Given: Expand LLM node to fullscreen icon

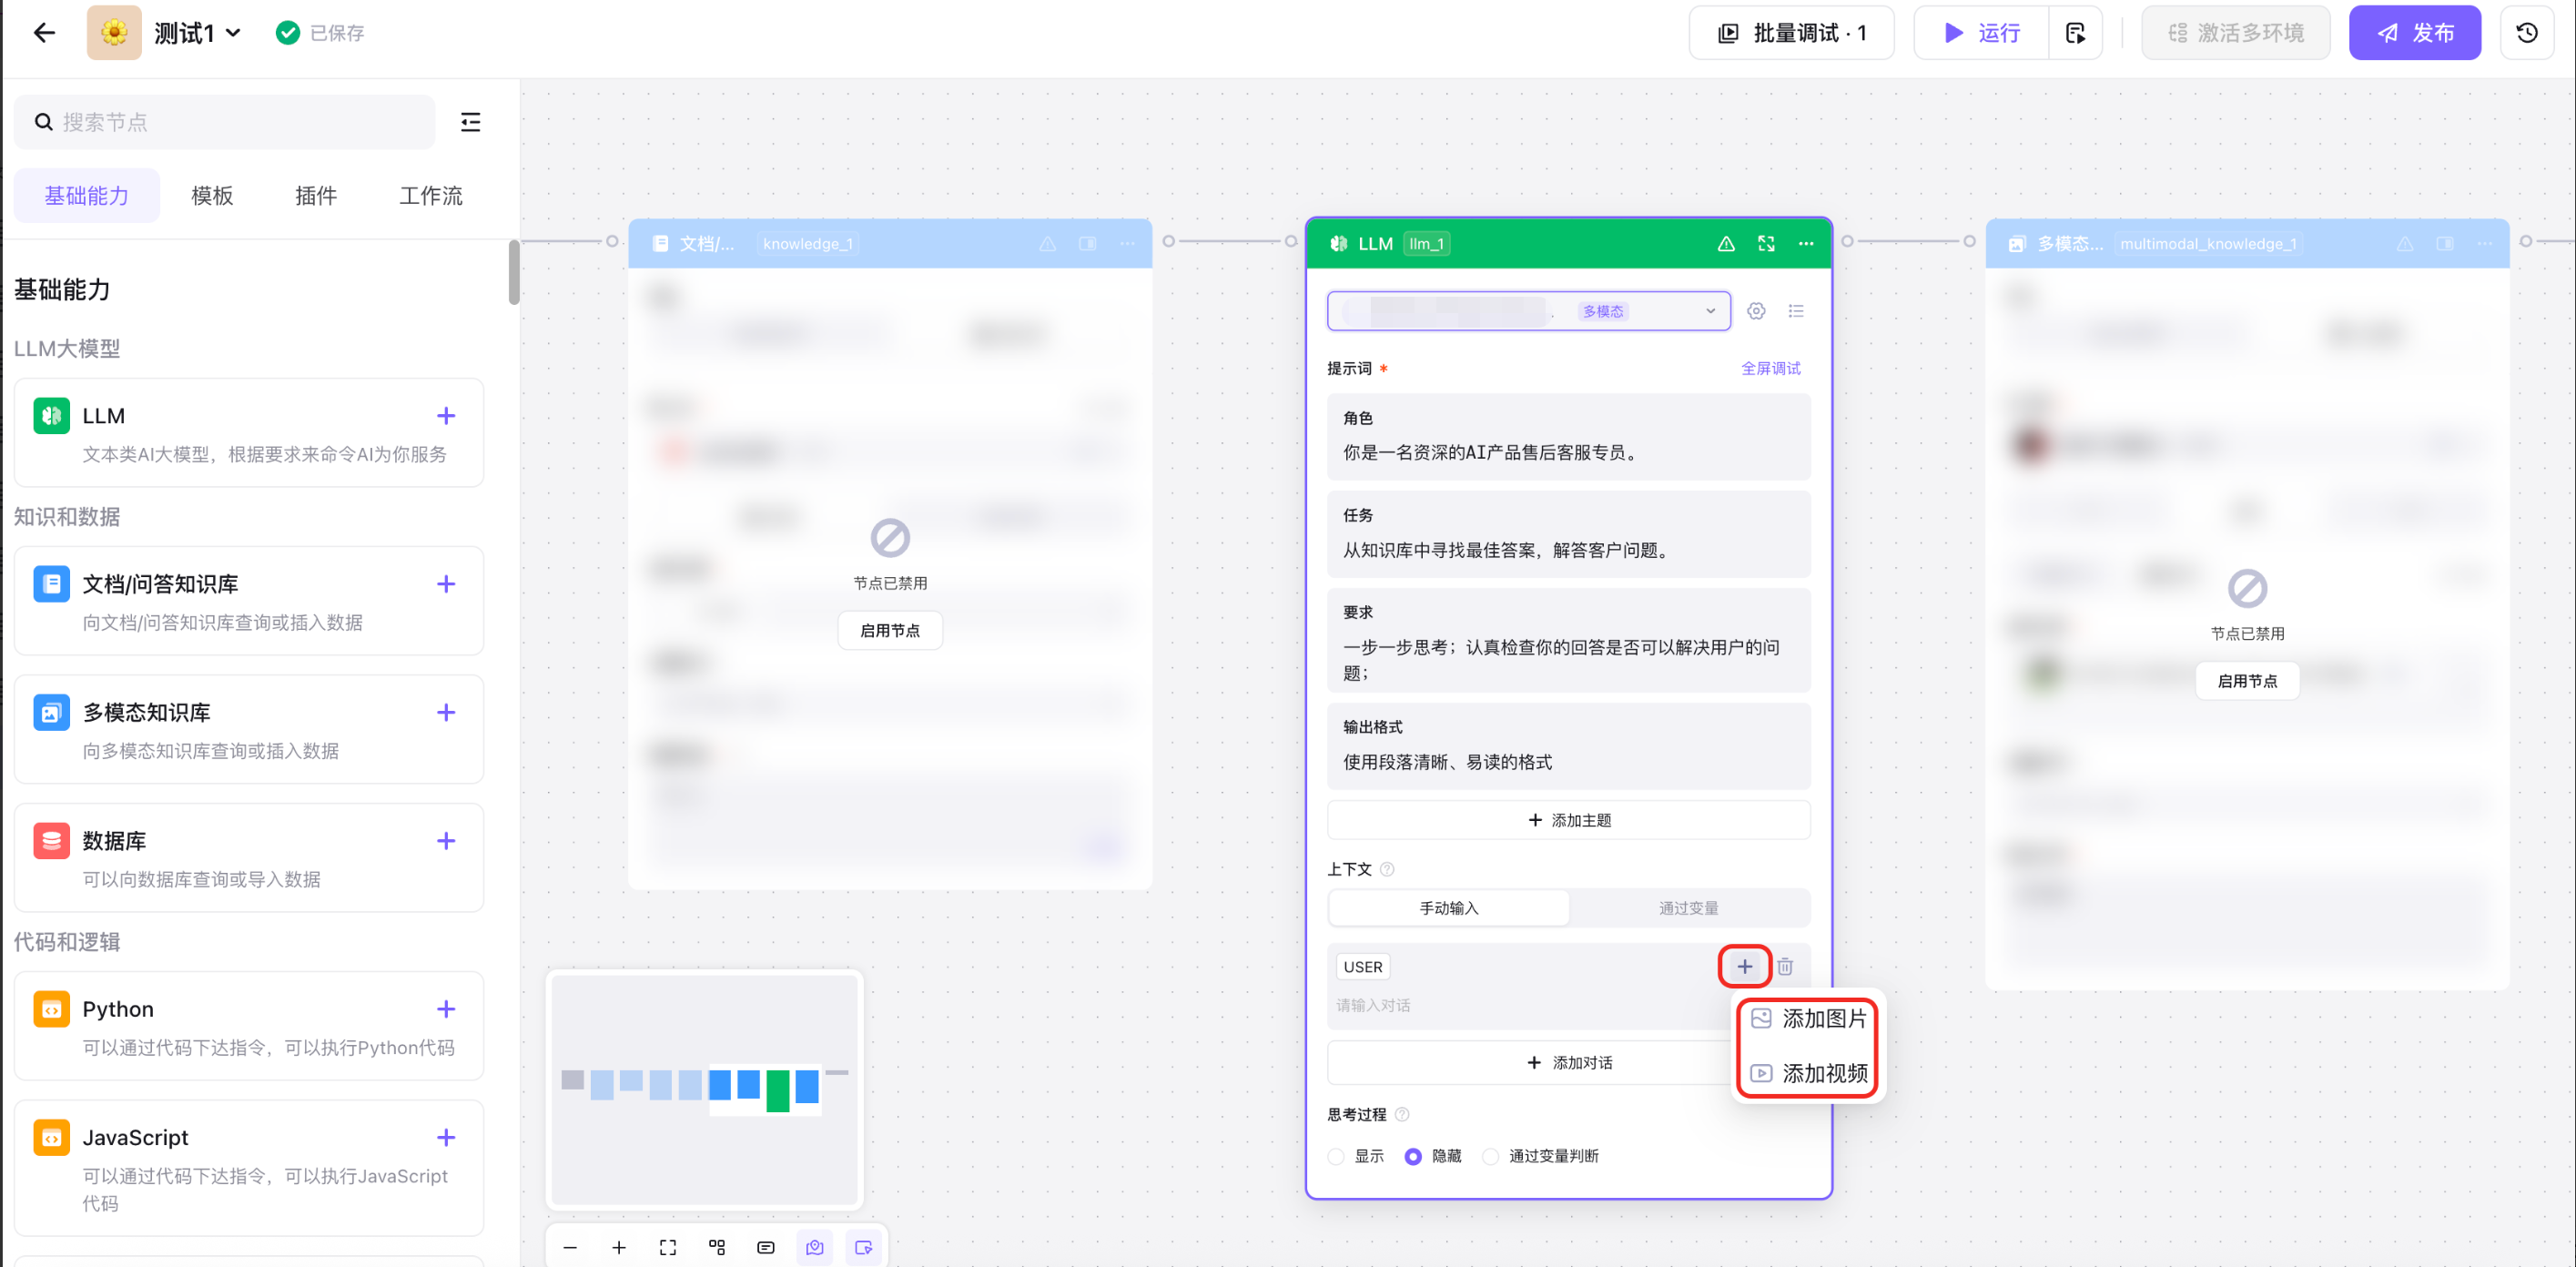Looking at the screenshot, I should click(x=1766, y=243).
